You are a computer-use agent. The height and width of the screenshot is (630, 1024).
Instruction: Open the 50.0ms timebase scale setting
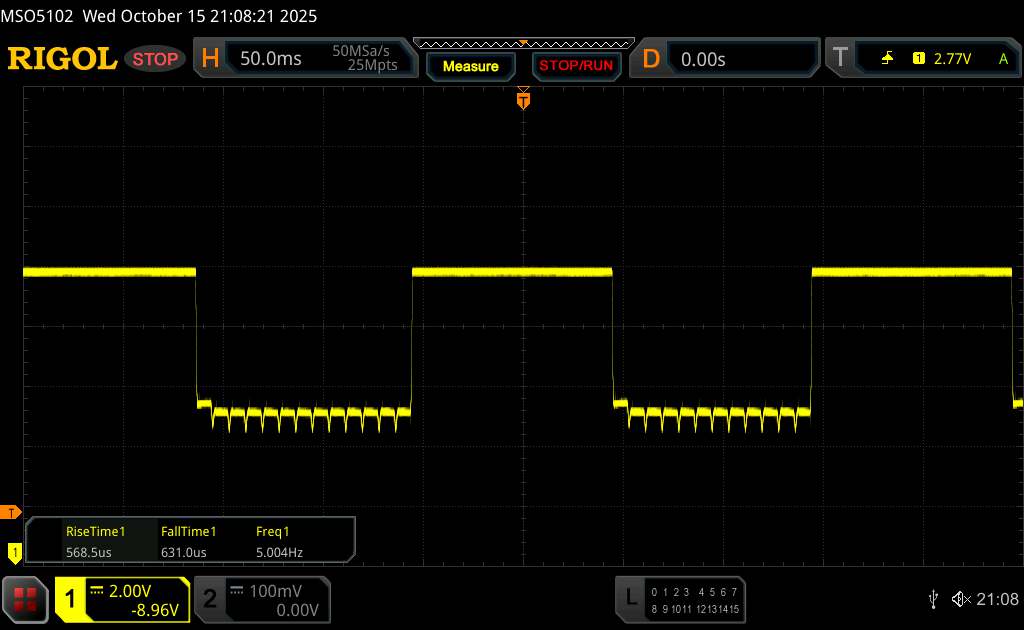pos(271,59)
